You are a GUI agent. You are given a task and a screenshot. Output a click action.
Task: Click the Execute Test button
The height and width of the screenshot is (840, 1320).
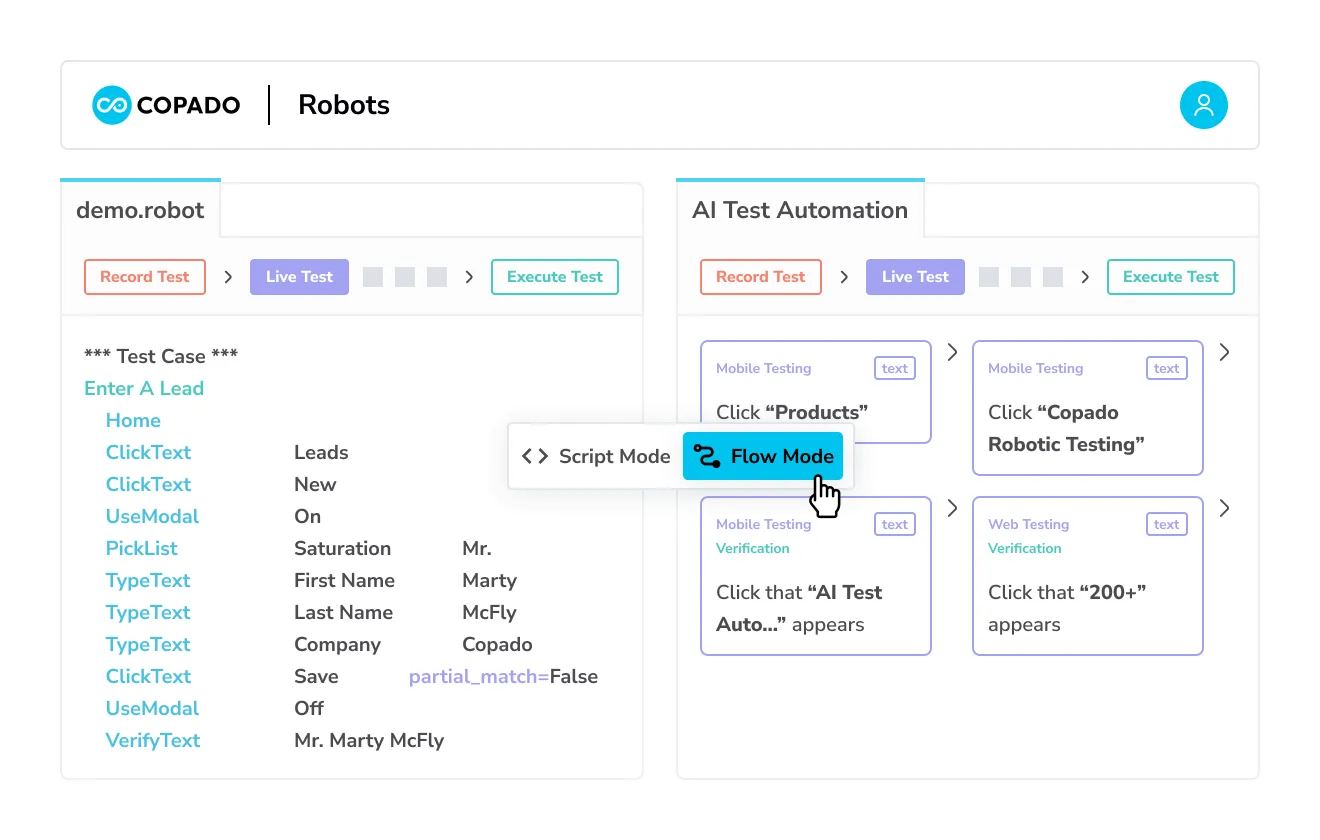click(555, 277)
